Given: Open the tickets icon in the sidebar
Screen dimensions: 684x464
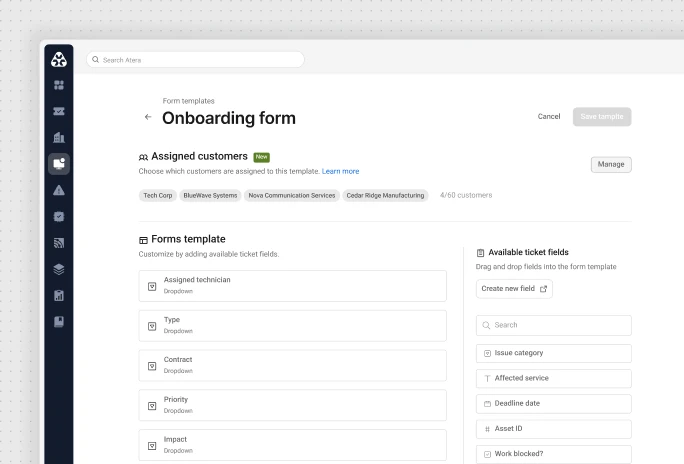Looking at the screenshot, I should (59, 111).
